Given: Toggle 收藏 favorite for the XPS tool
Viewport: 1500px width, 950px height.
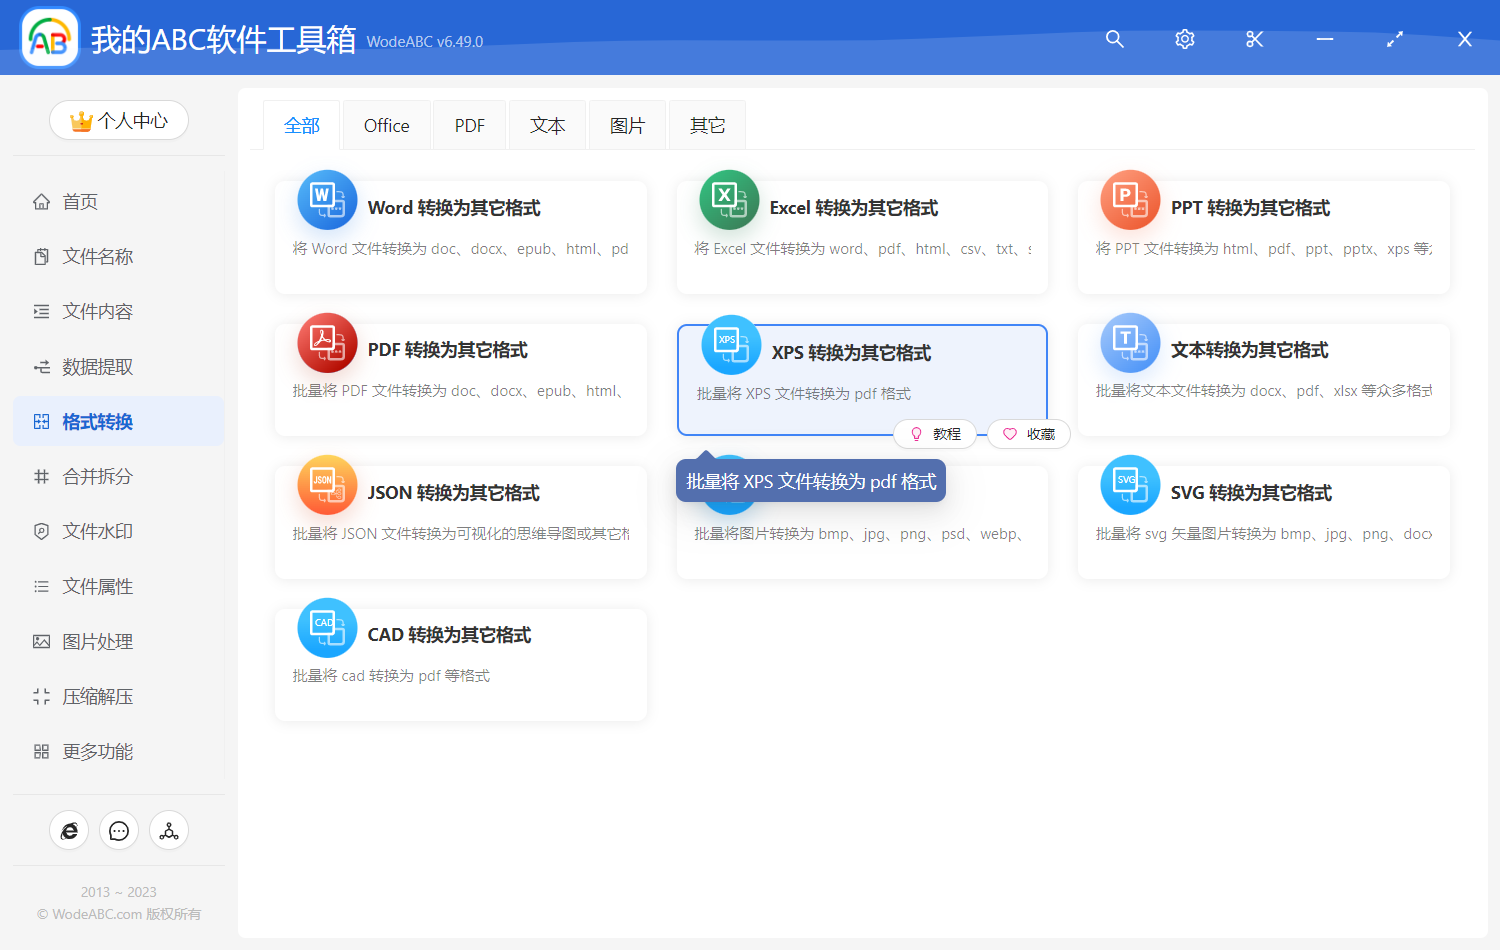Looking at the screenshot, I should coord(1028,434).
